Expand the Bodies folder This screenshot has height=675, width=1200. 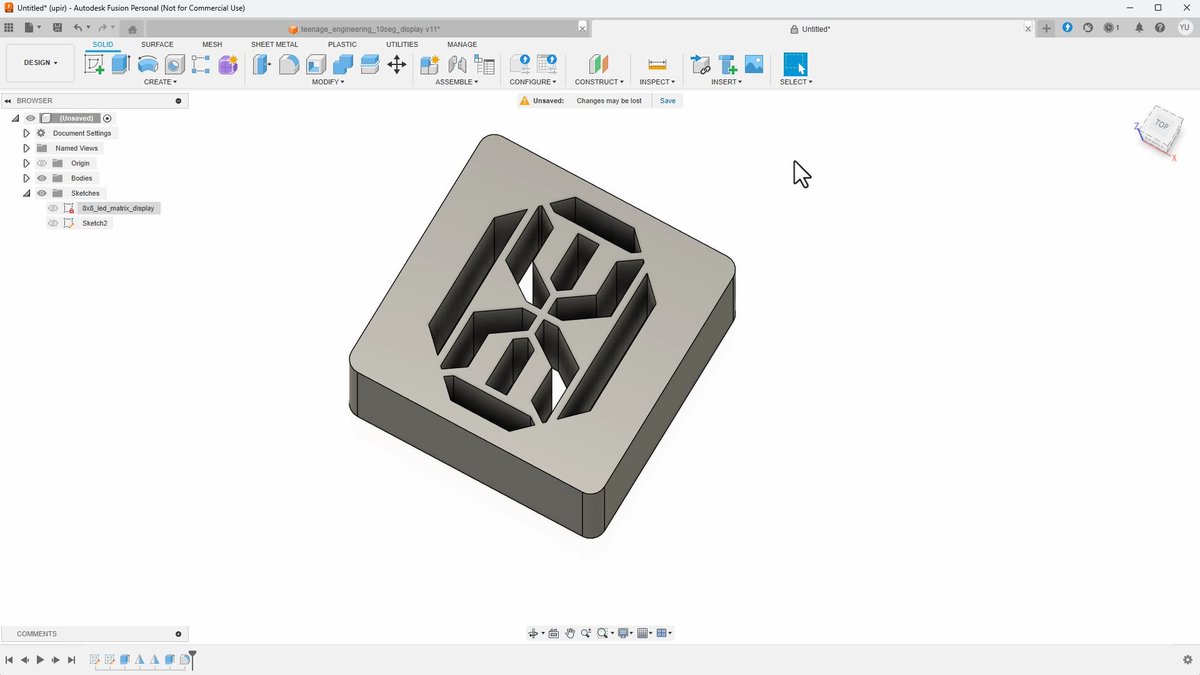click(x=26, y=178)
